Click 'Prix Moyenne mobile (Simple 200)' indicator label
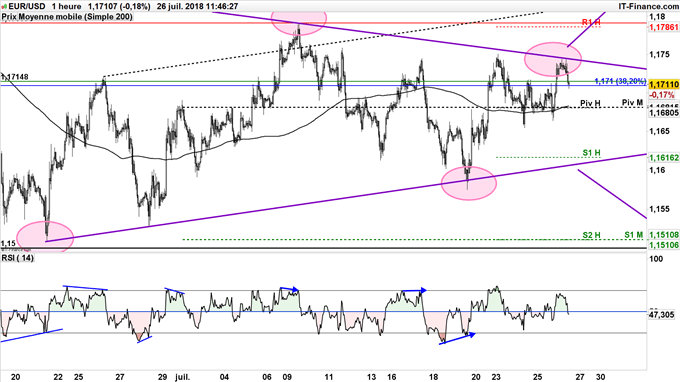Viewport: 680px width, 382px height. pos(67,16)
